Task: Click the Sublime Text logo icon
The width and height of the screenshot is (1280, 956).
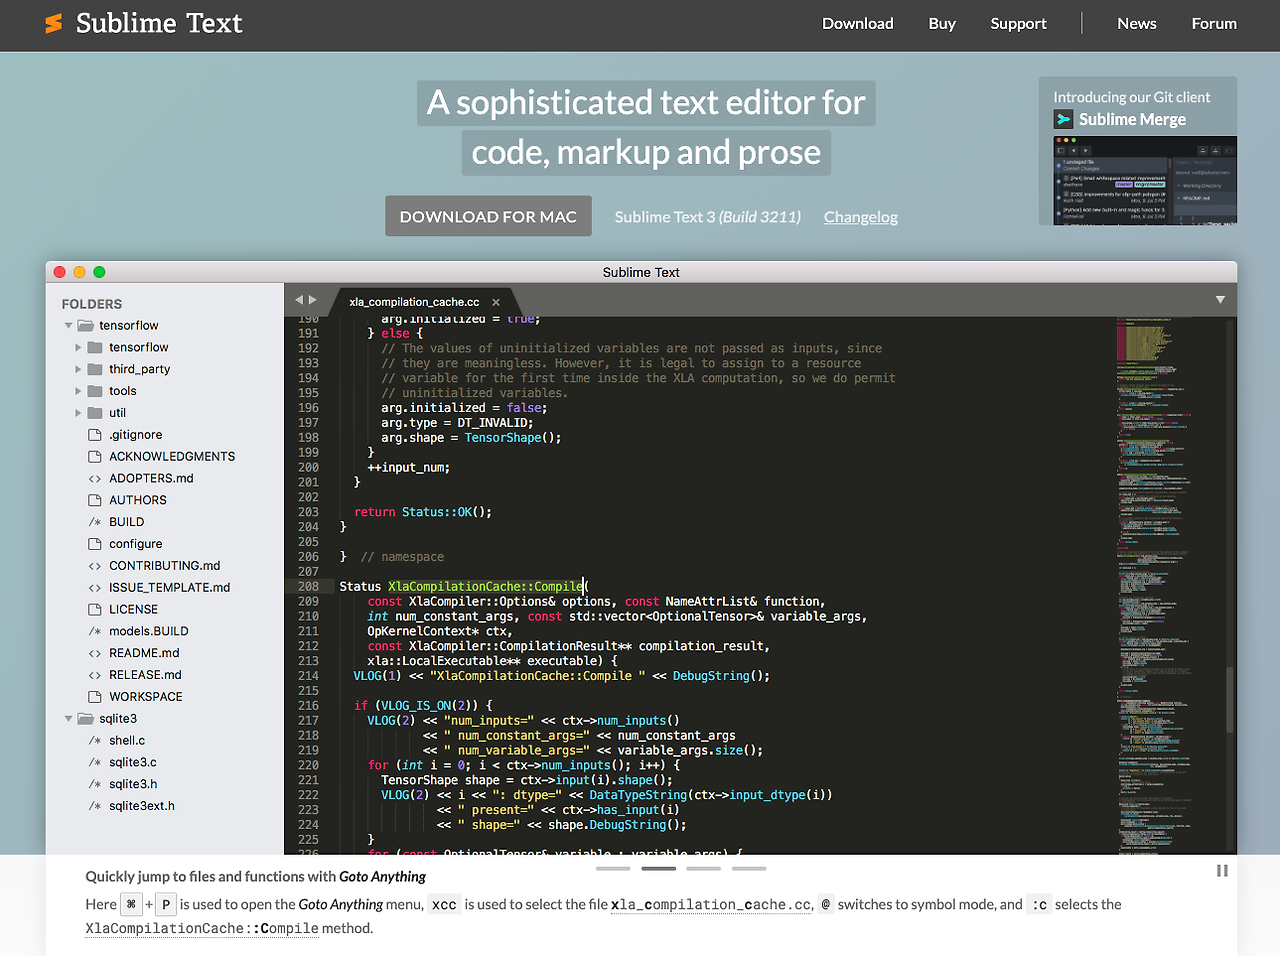Action: click(x=52, y=23)
